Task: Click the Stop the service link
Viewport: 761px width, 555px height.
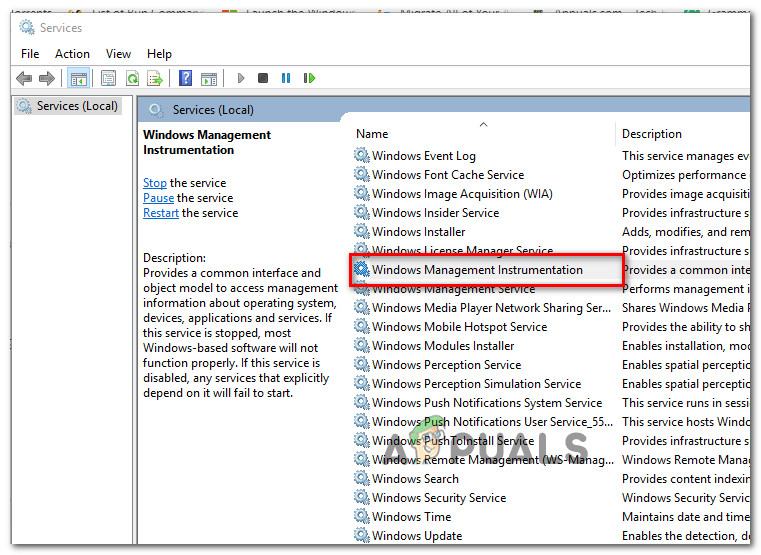Action: click(x=155, y=183)
